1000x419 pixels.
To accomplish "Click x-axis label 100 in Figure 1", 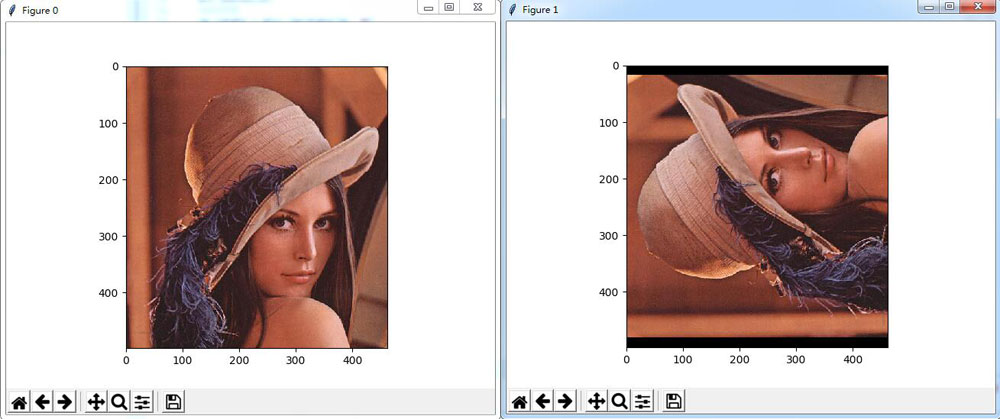I will pyautogui.click(x=684, y=360).
